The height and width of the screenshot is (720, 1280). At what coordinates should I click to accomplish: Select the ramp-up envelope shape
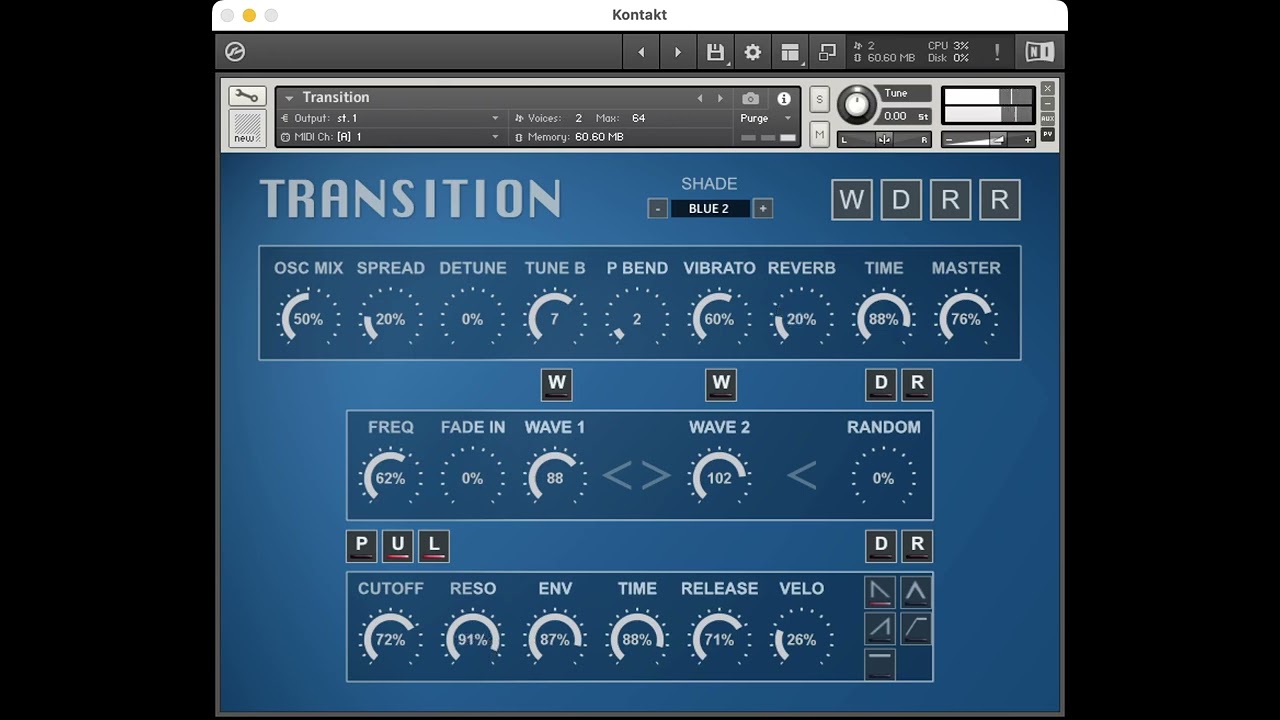point(880,628)
